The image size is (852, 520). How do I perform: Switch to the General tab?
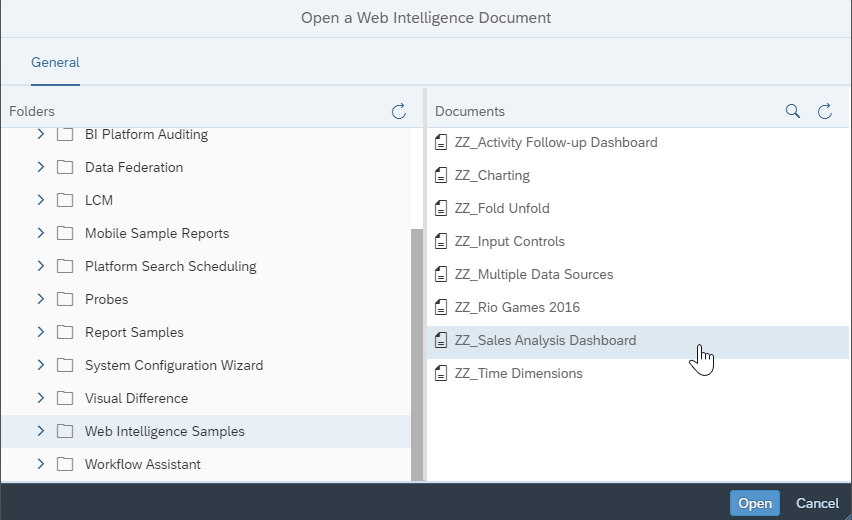[55, 62]
